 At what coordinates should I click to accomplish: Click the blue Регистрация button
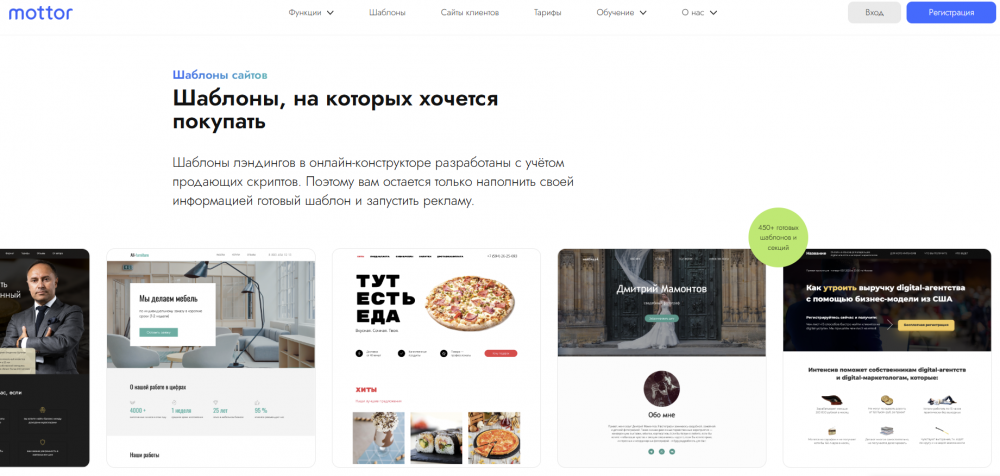[x=951, y=13]
